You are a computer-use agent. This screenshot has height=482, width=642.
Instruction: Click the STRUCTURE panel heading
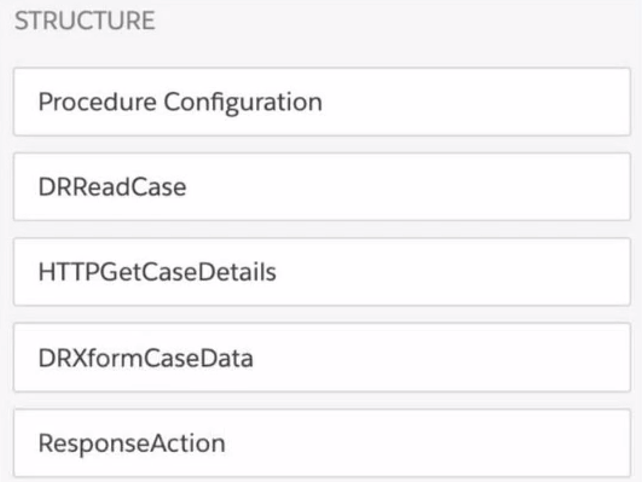(85, 22)
